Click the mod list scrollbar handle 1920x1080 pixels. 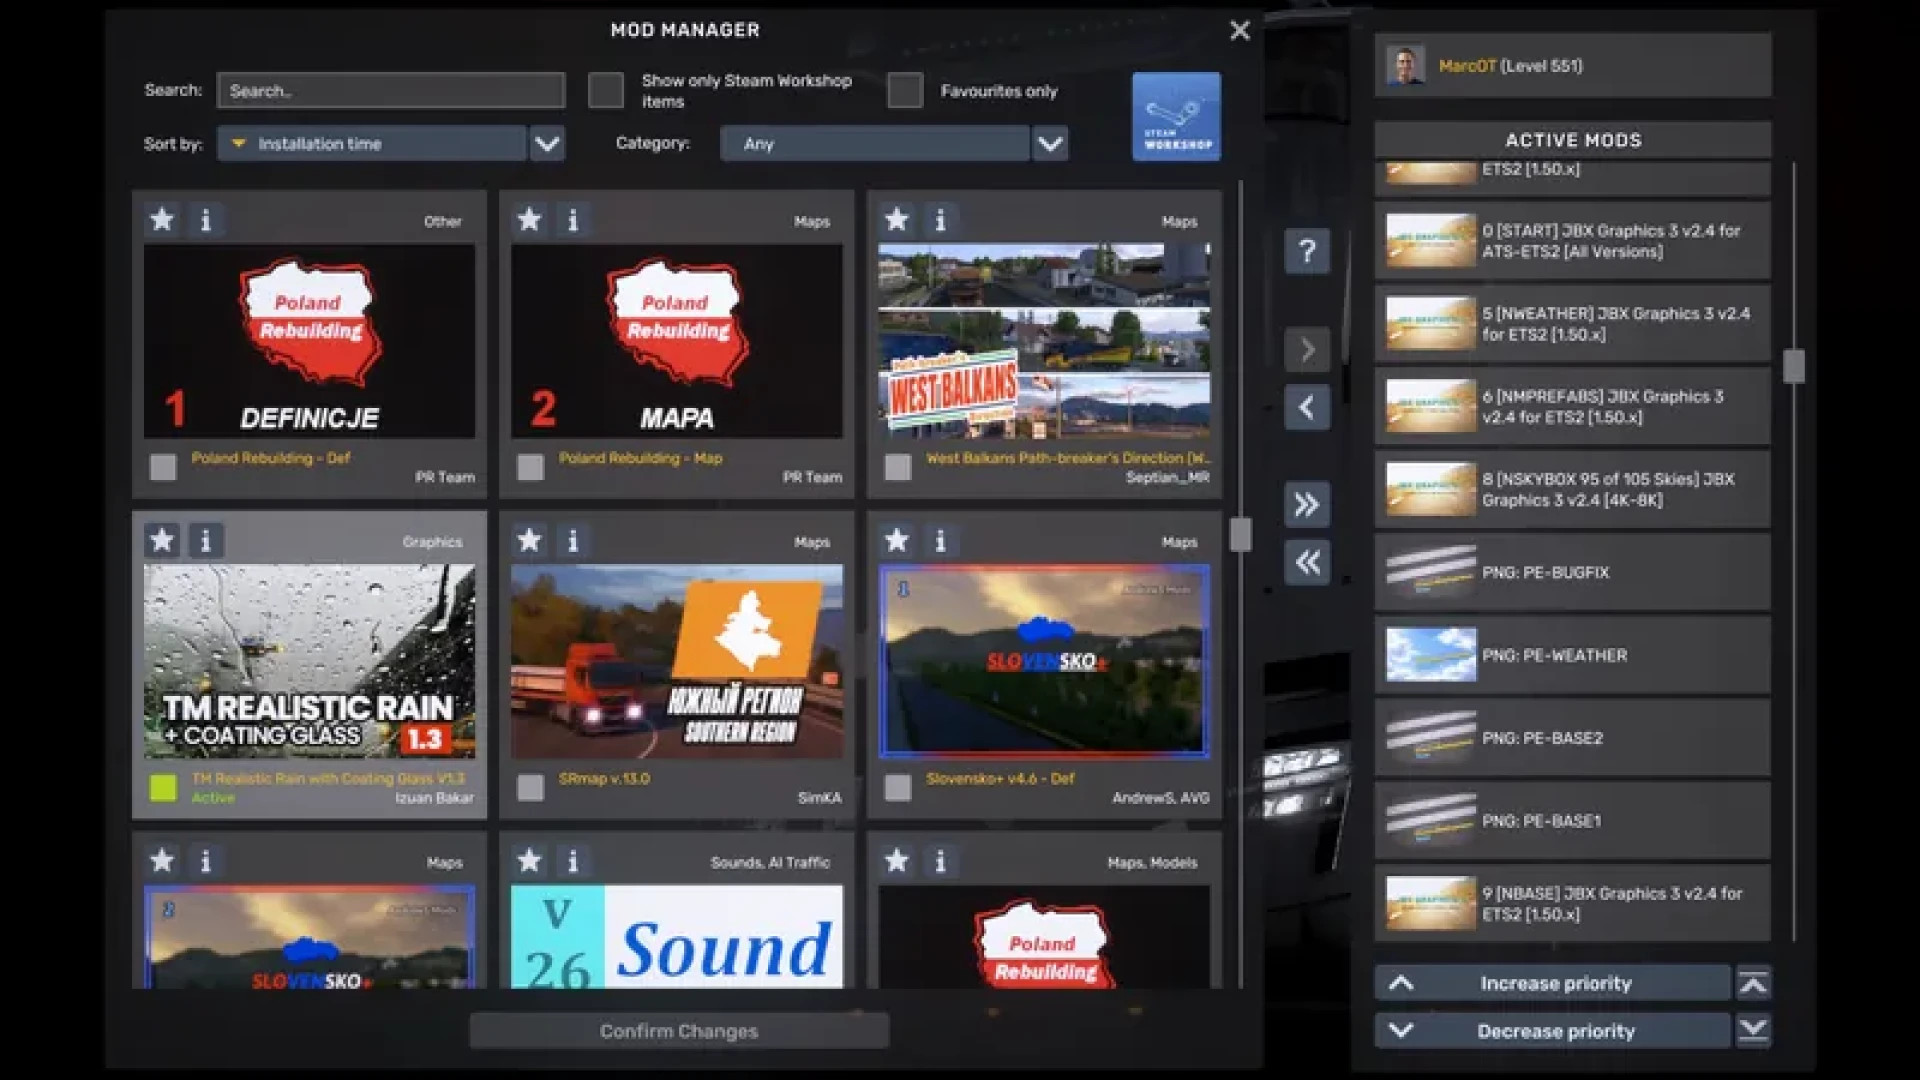1240,534
